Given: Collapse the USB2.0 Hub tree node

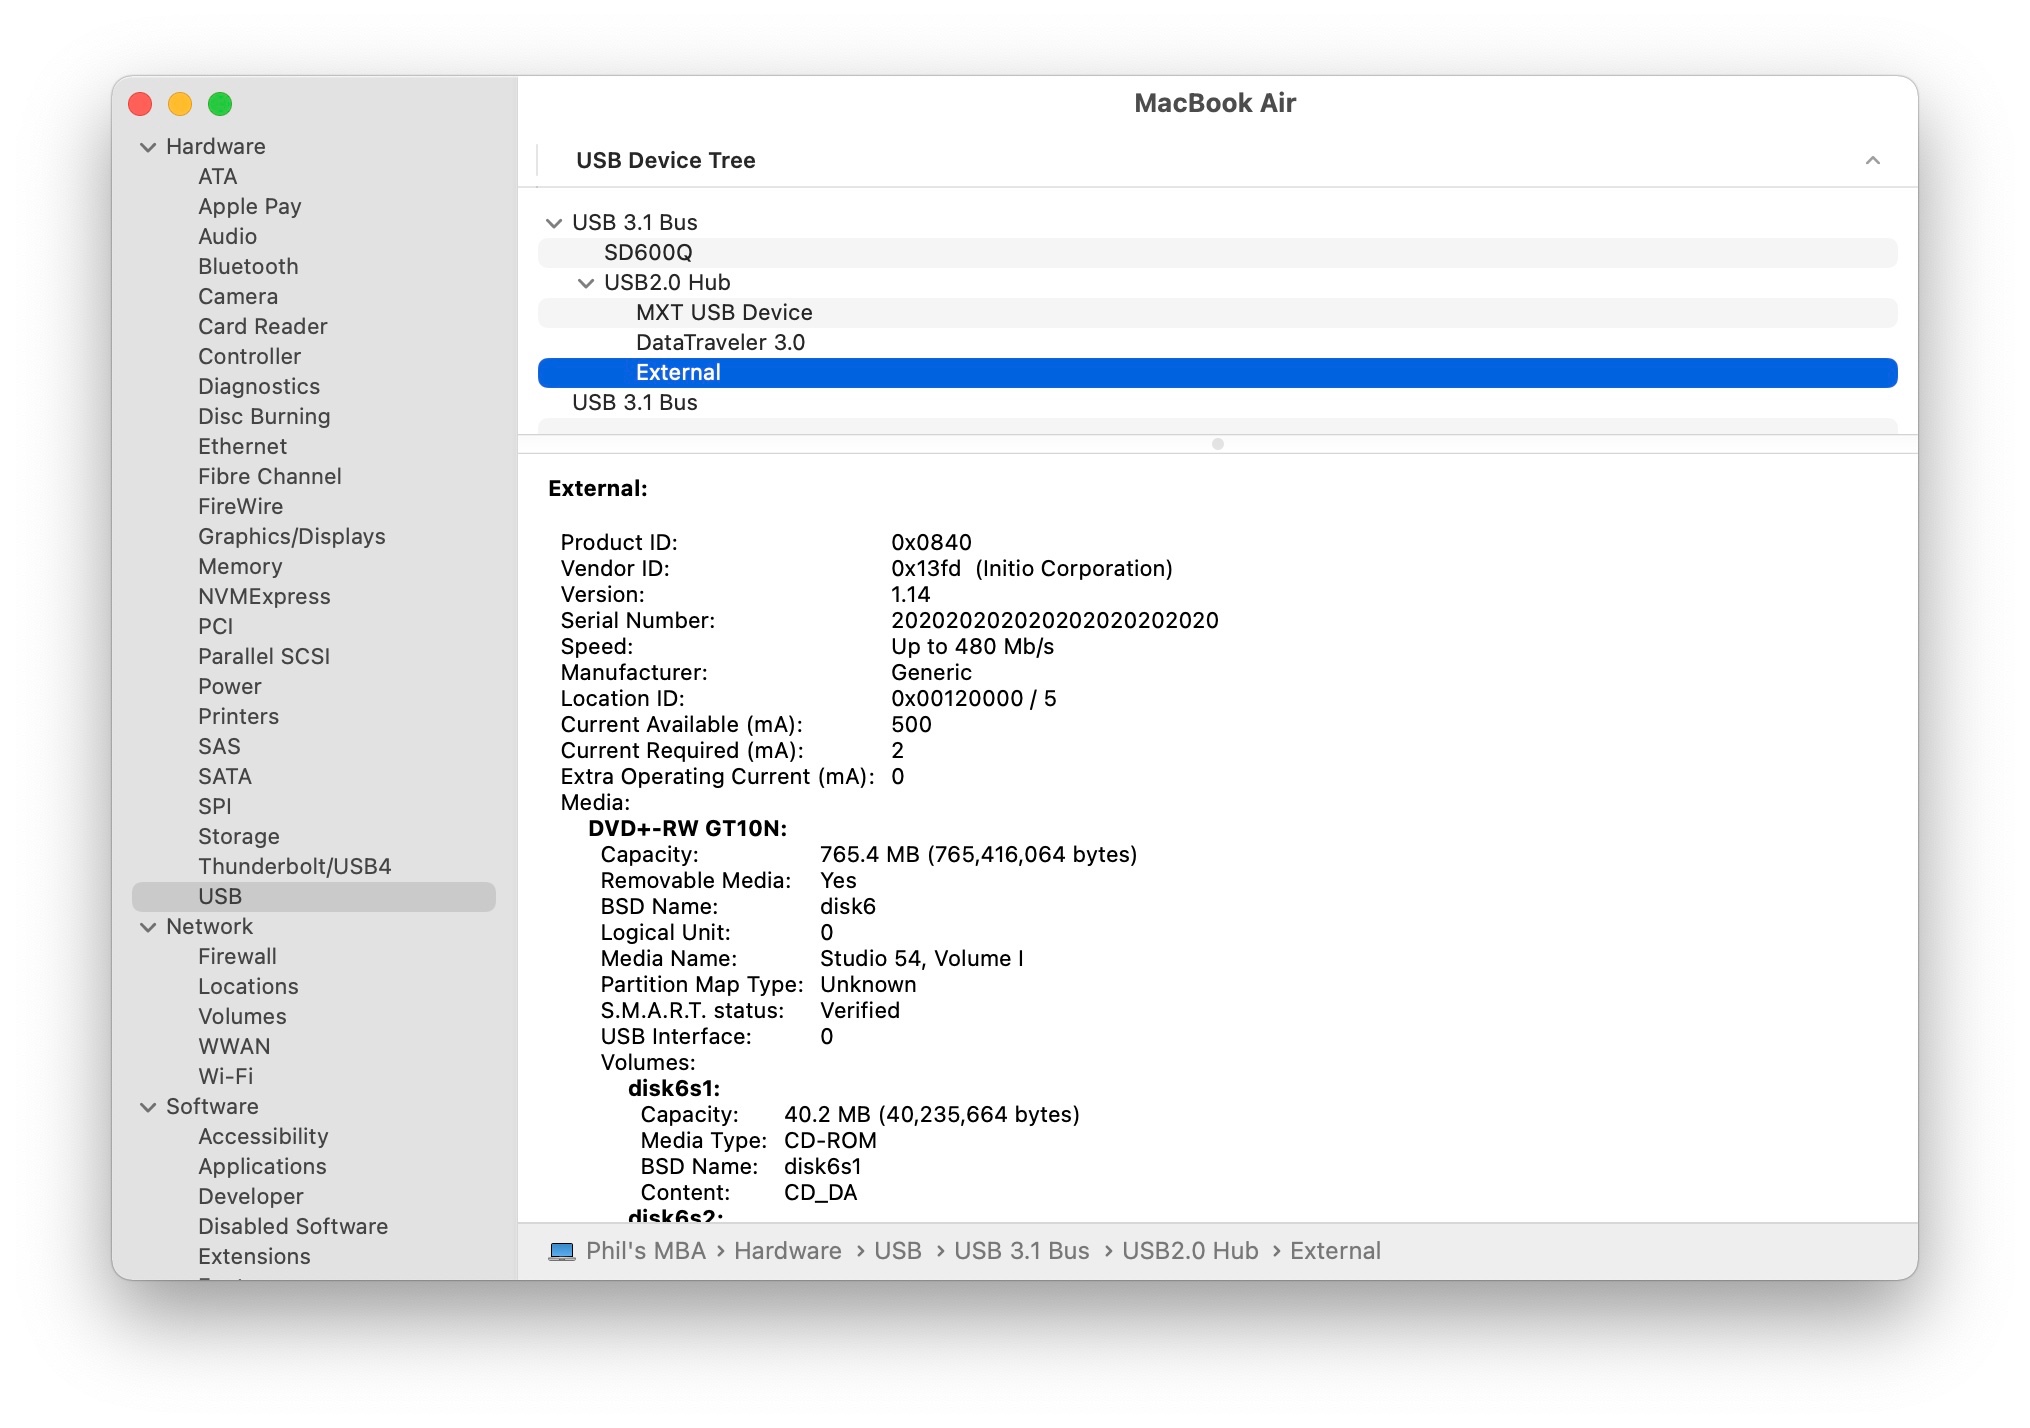Looking at the screenshot, I should (586, 283).
